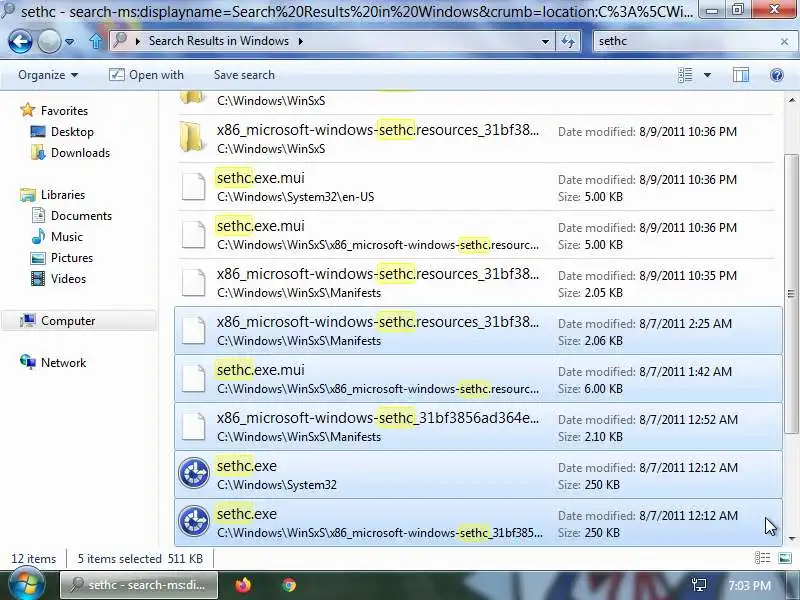Click the Favorites star icon
The height and width of the screenshot is (600, 800).
[x=28, y=110]
